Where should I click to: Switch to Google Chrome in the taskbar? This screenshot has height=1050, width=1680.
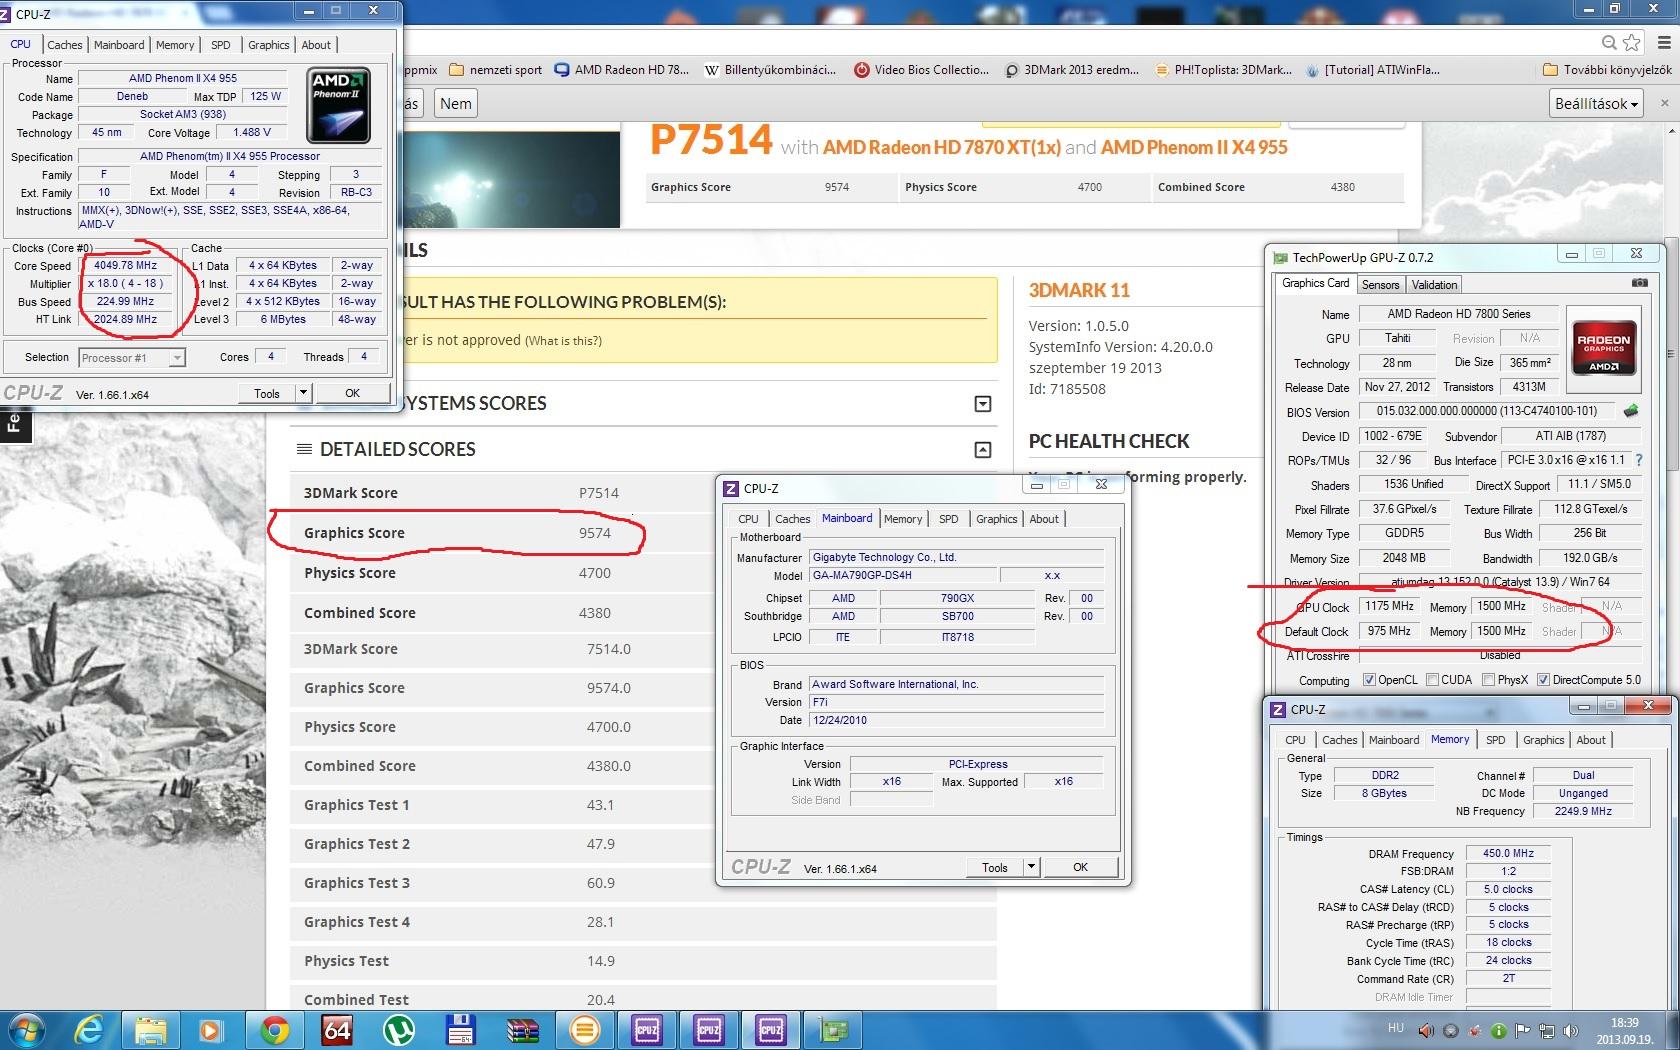pos(275,1030)
